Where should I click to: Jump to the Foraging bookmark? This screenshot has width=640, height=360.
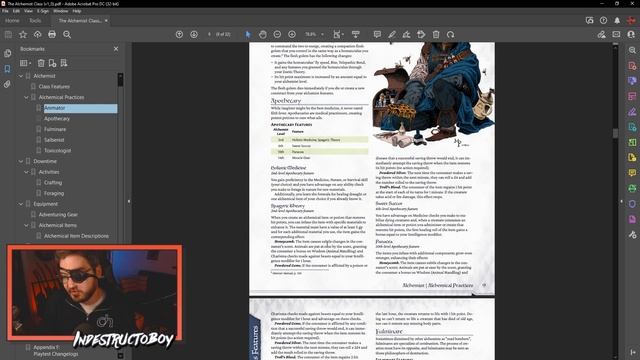(x=54, y=193)
